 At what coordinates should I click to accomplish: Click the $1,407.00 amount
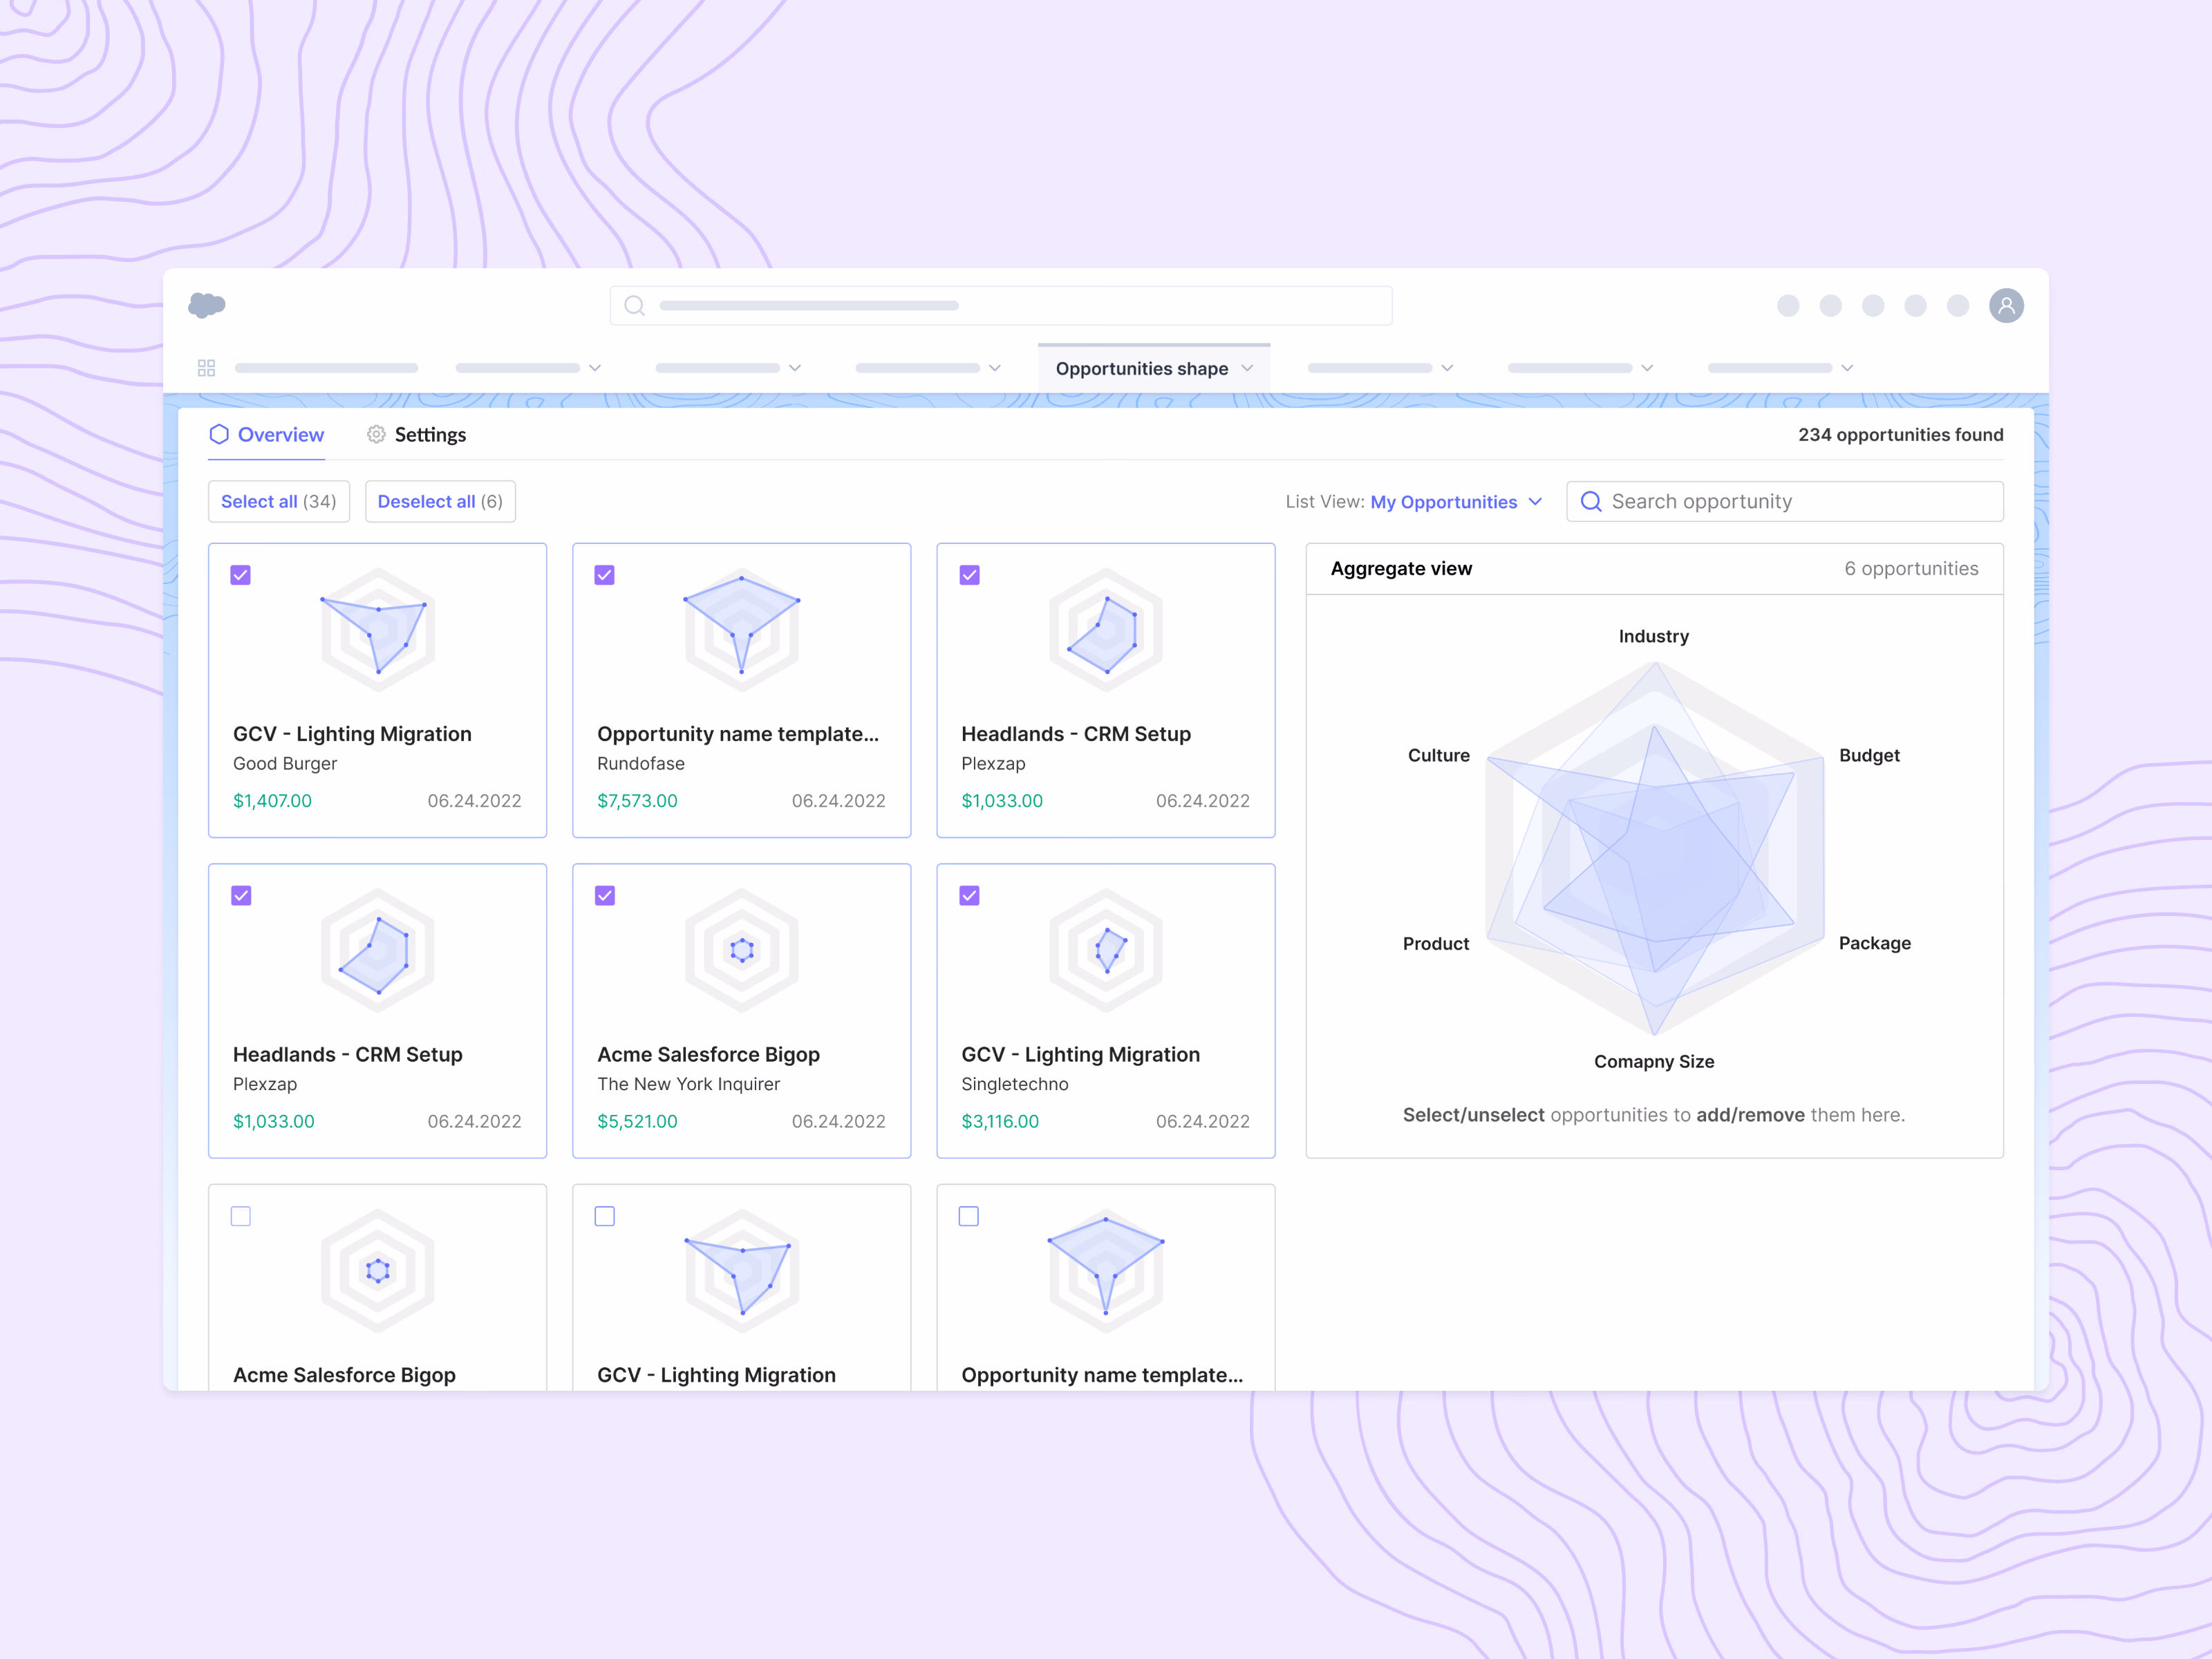(x=272, y=801)
